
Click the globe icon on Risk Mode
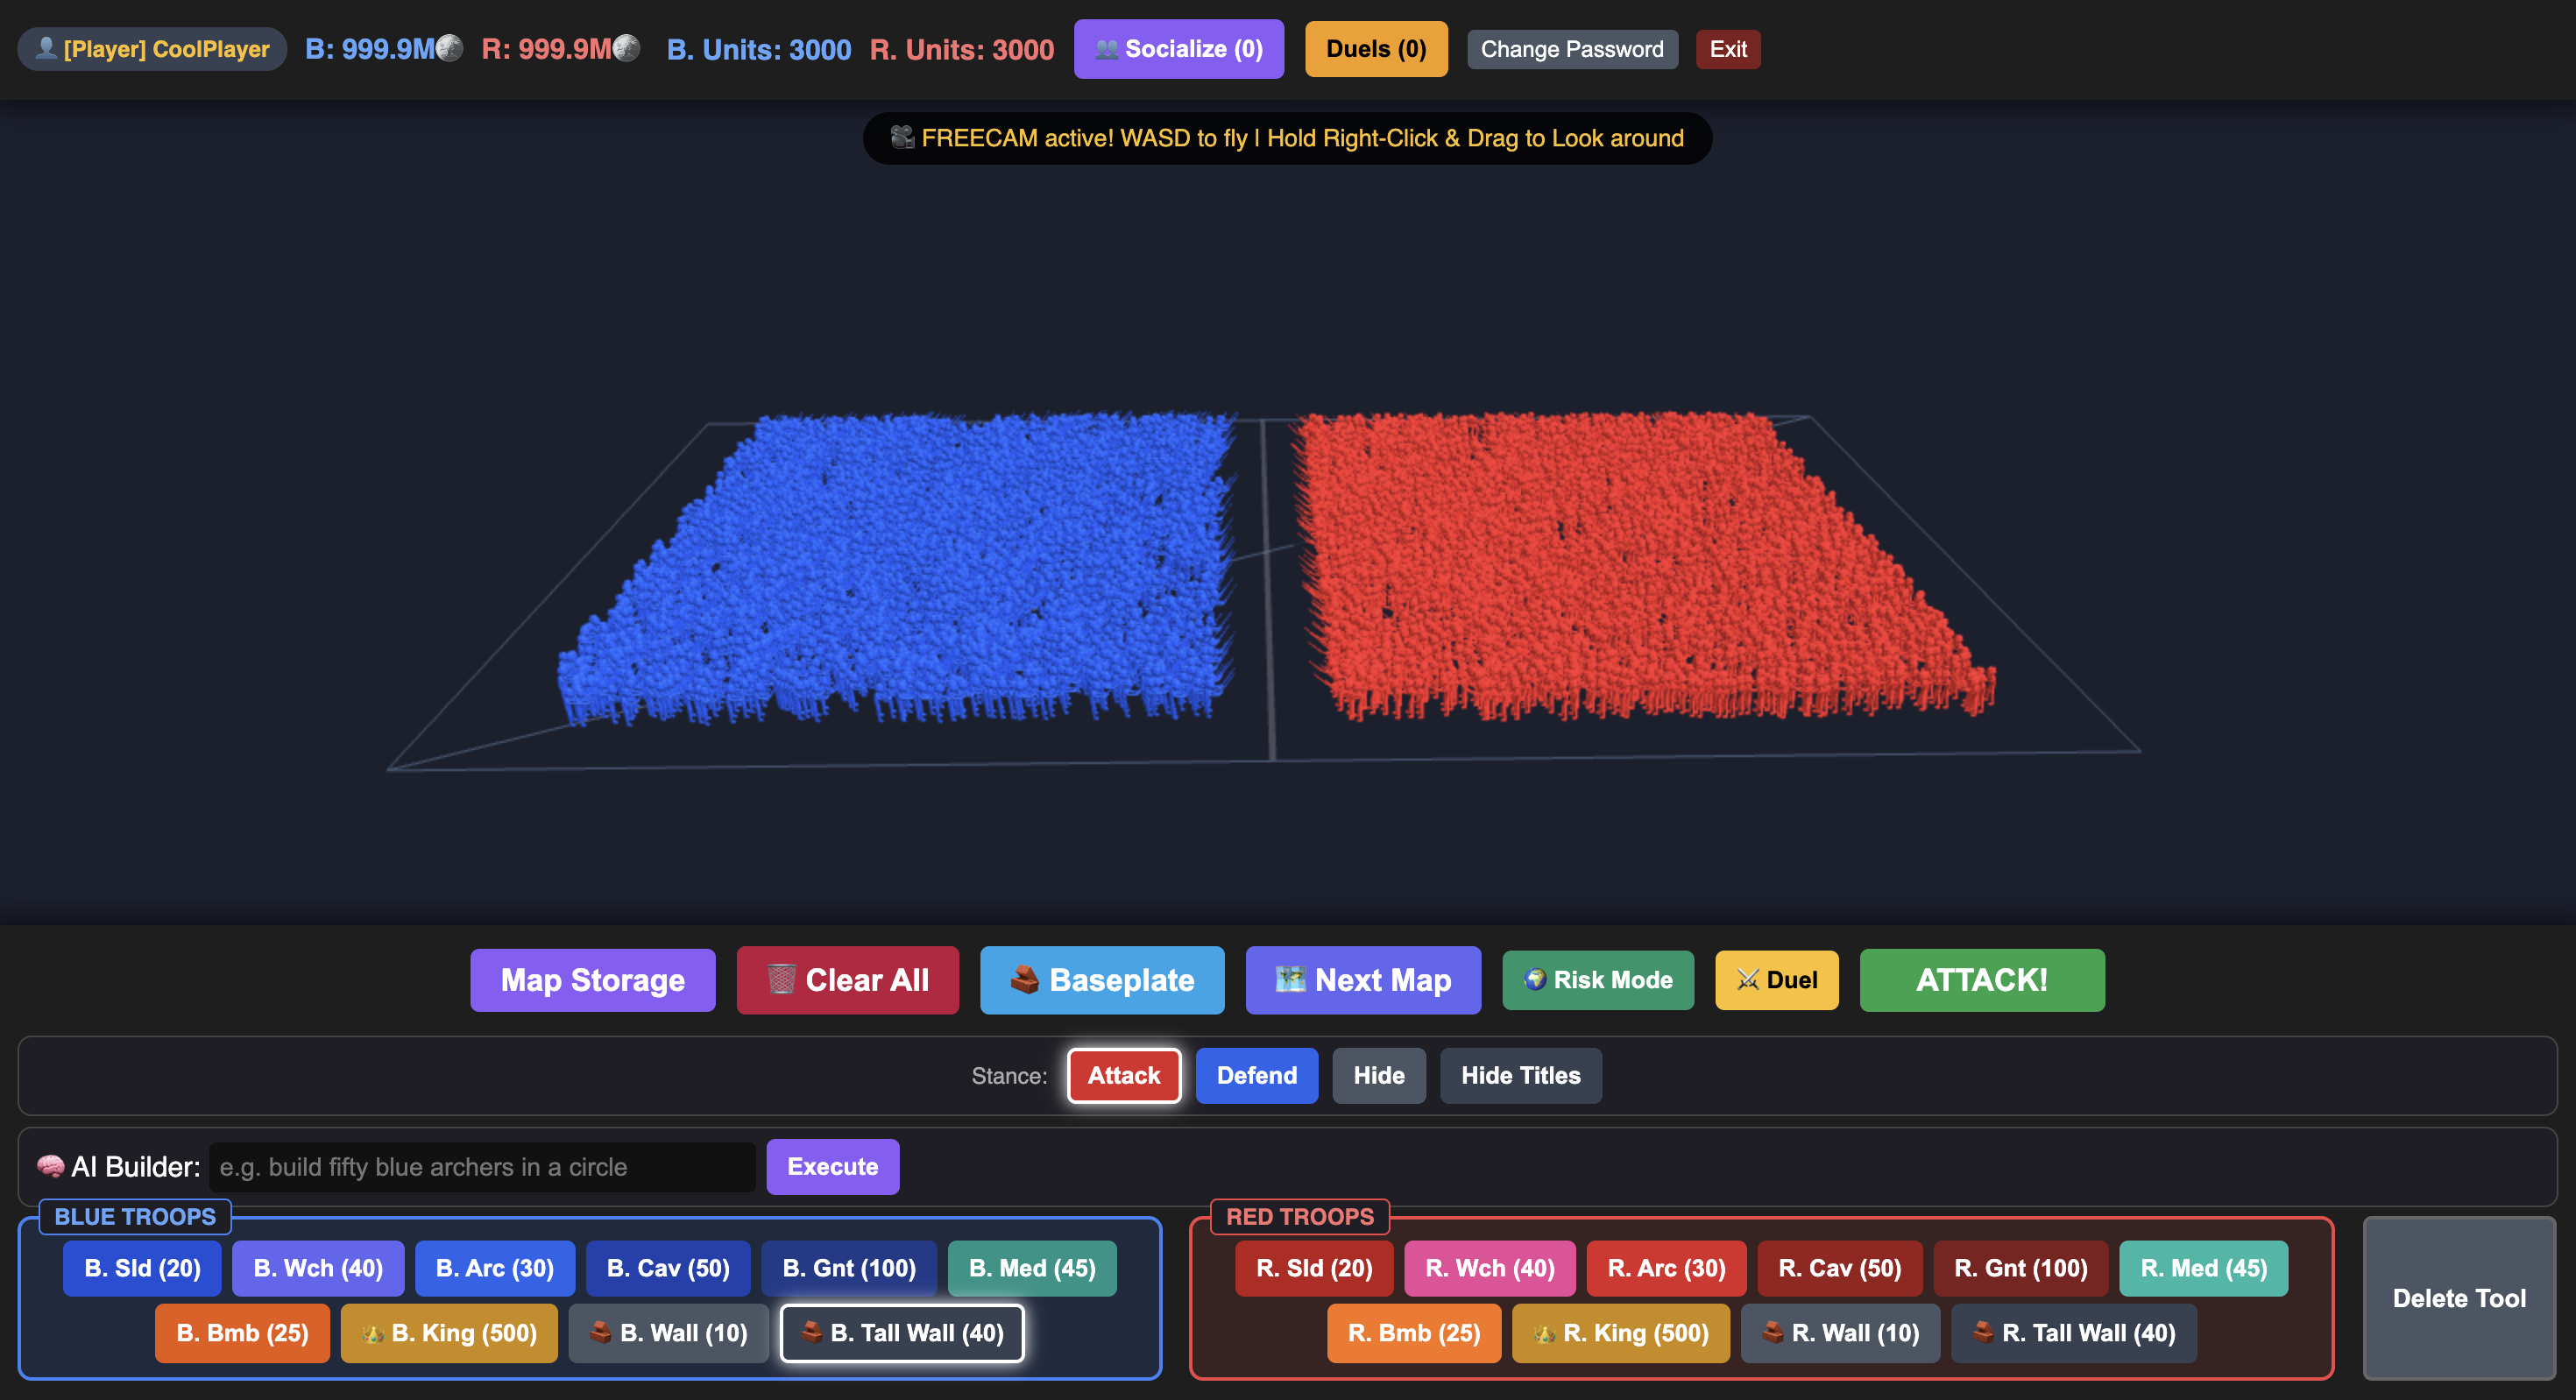(1535, 979)
